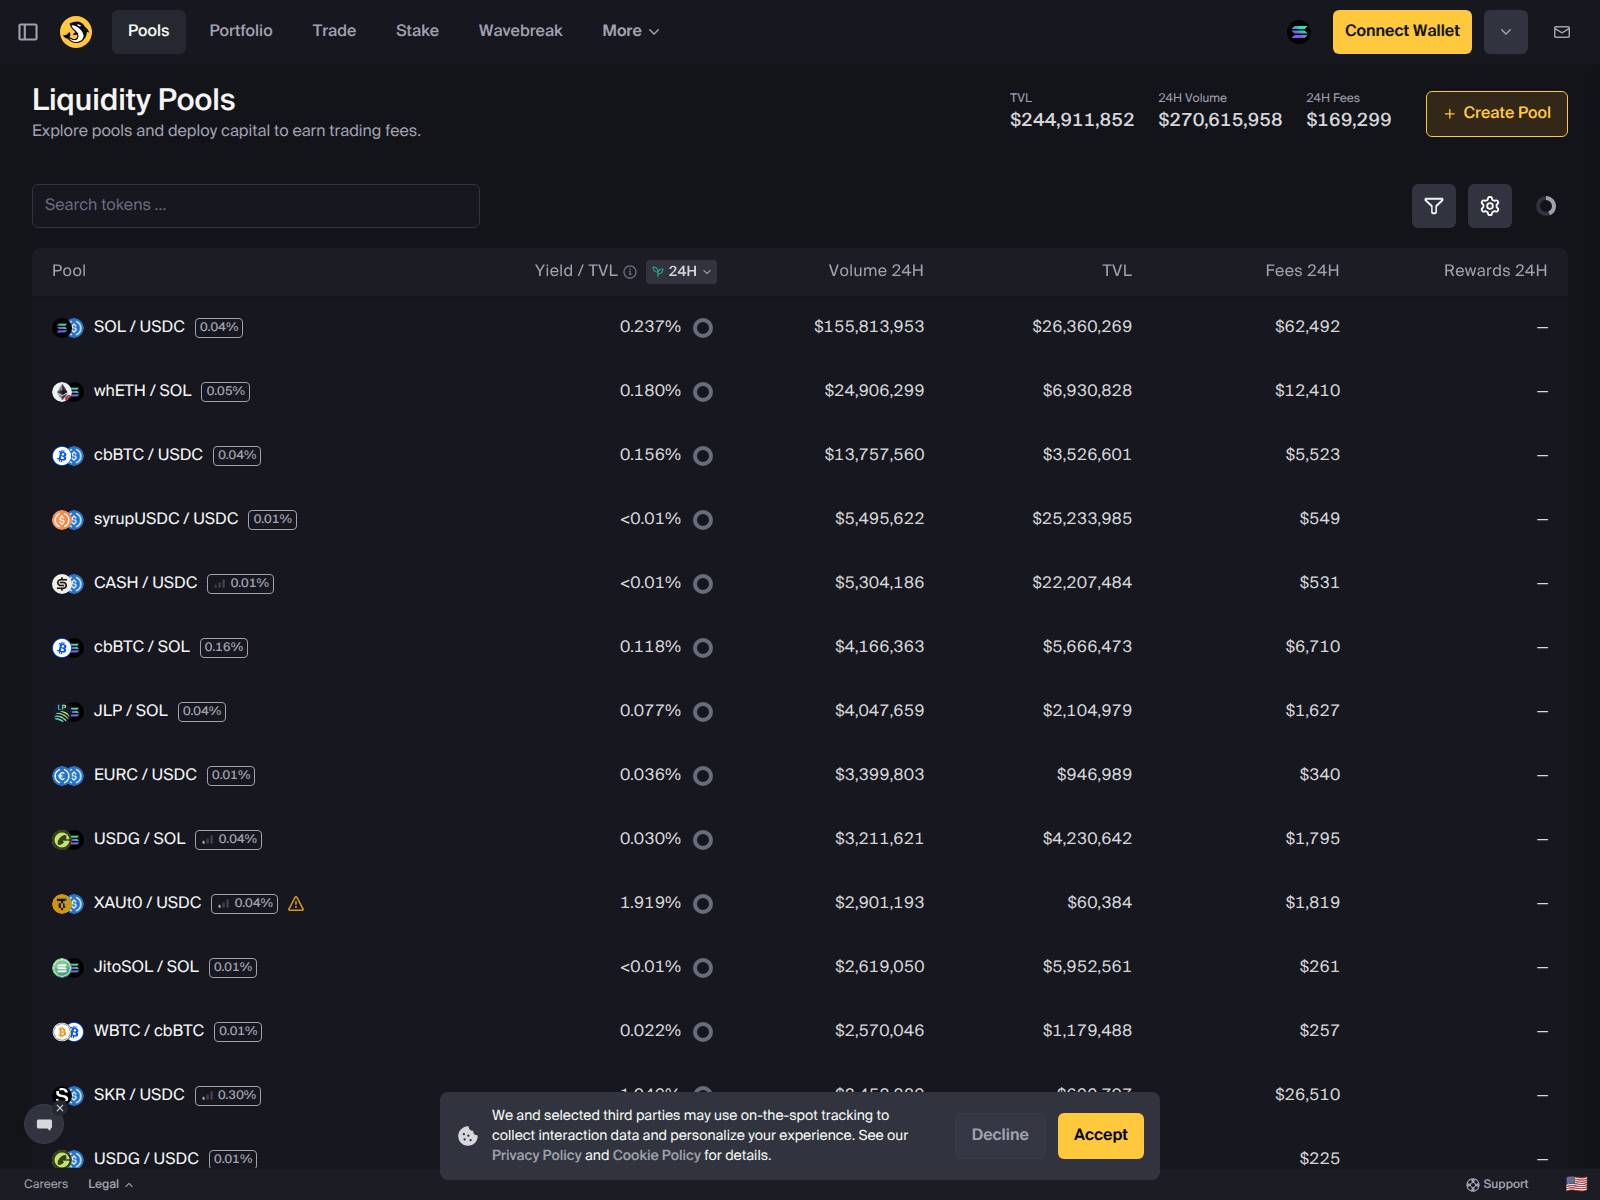1600x1200 pixels.
Task: Click the Create Pool button
Action: coord(1496,114)
